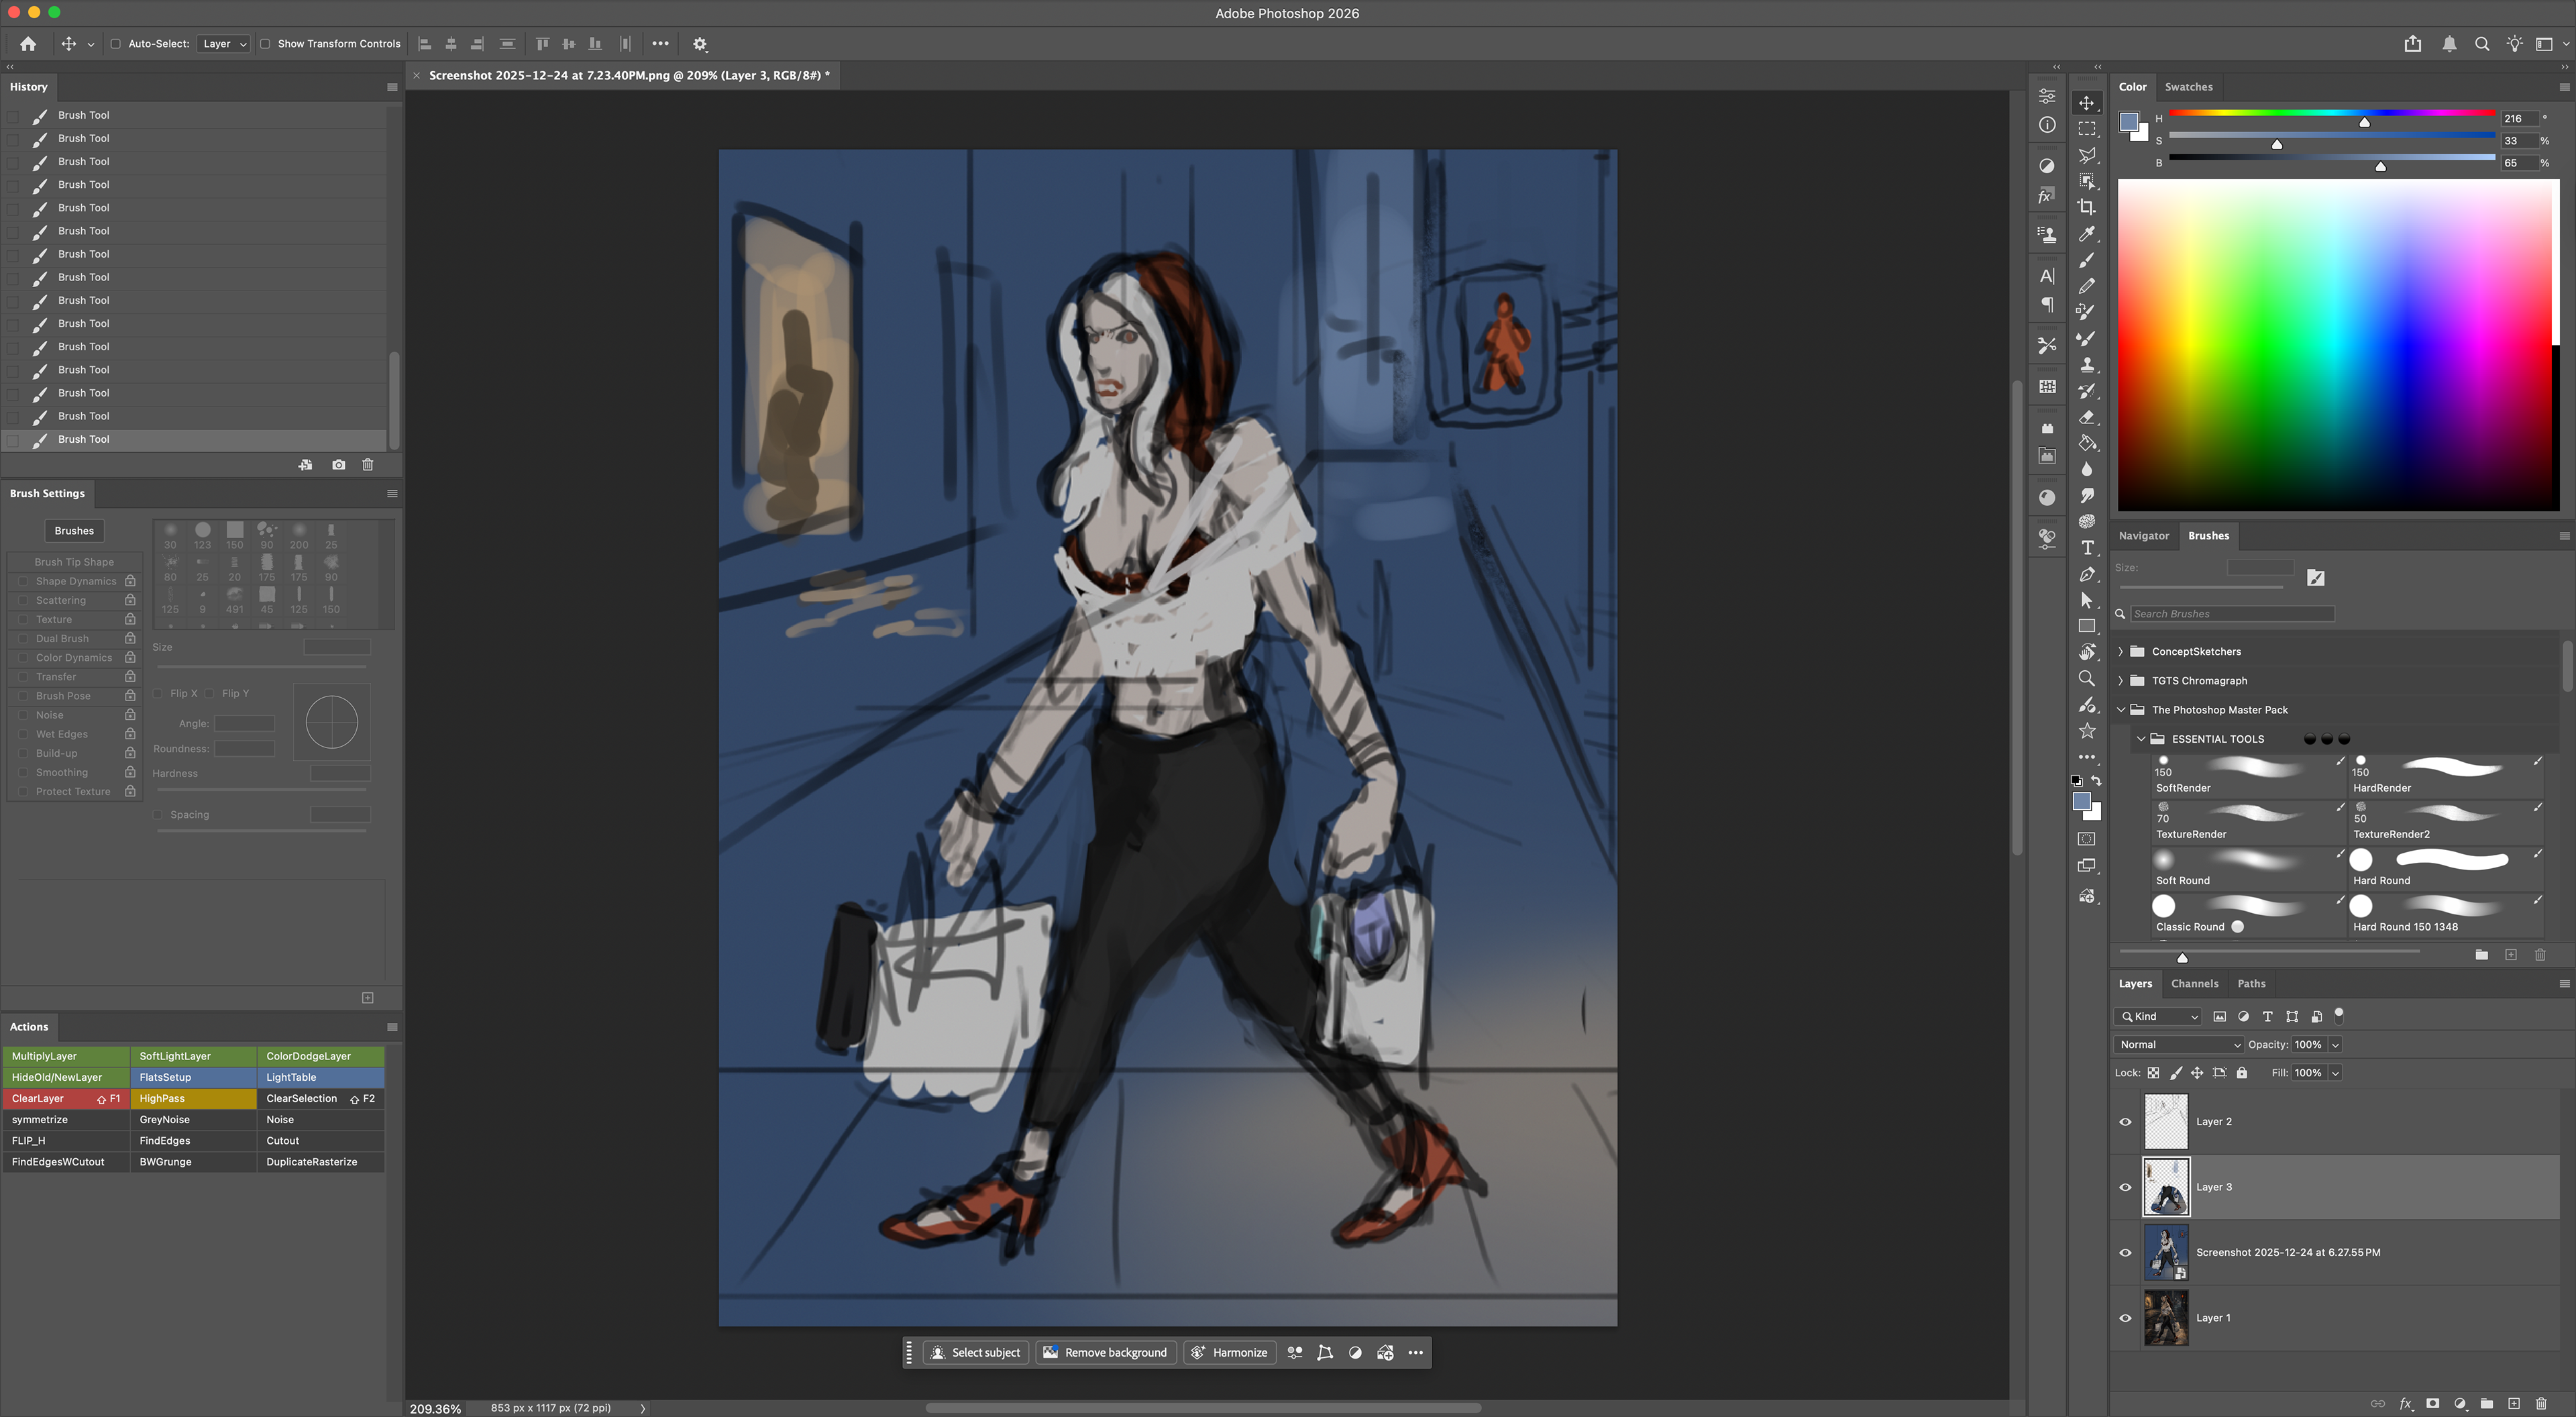2576x1417 pixels.
Task: Enable Show Transform Controls checkbox
Action: click(x=265, y=44)
